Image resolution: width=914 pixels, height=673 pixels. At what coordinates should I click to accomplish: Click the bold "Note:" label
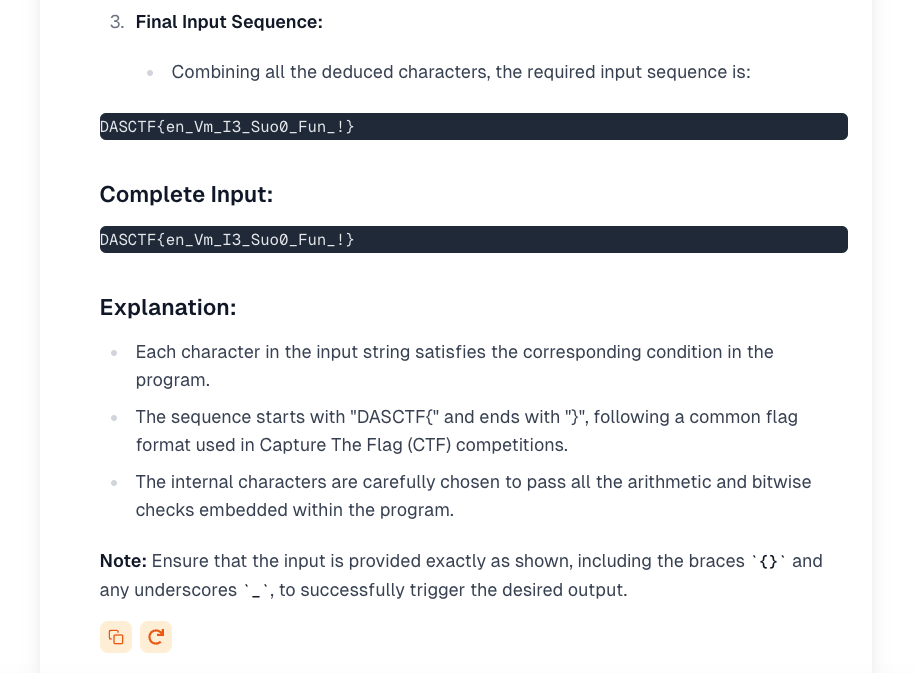pyautogui.click(x=123, y=561)
